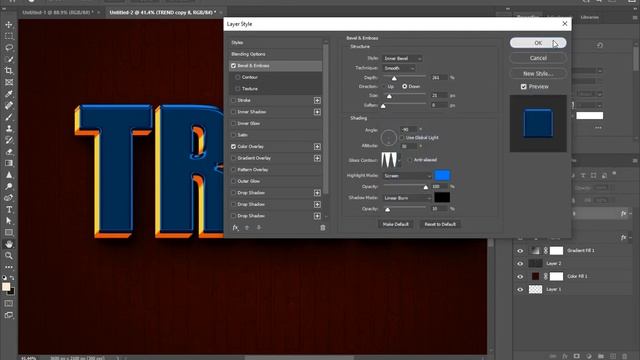Click the fx add style icon in Layer Style
Viewport: 640px width, 360px height.
(x=236, y=228)
